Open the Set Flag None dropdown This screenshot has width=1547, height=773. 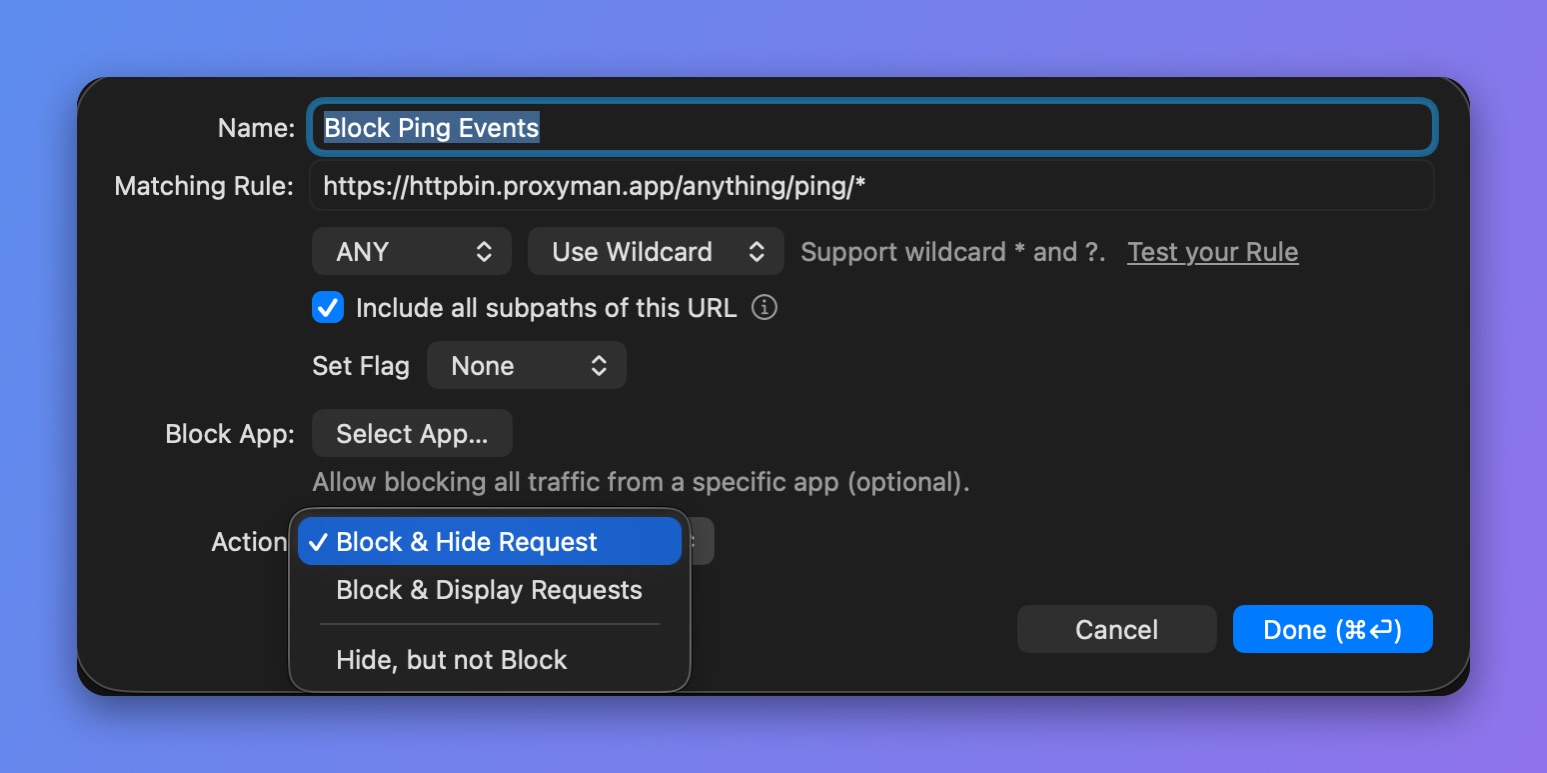point(527,366)
